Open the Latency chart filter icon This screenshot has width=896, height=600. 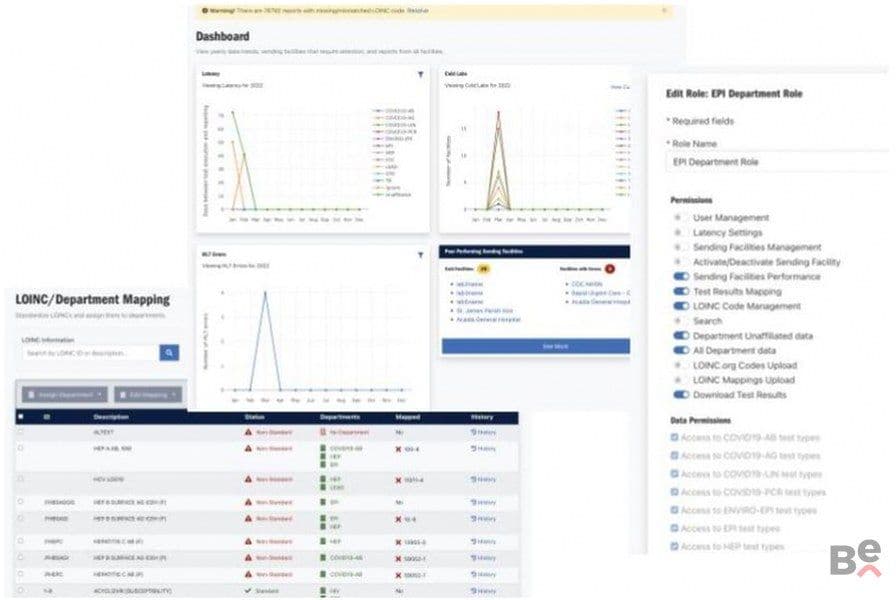click(421, 74)
